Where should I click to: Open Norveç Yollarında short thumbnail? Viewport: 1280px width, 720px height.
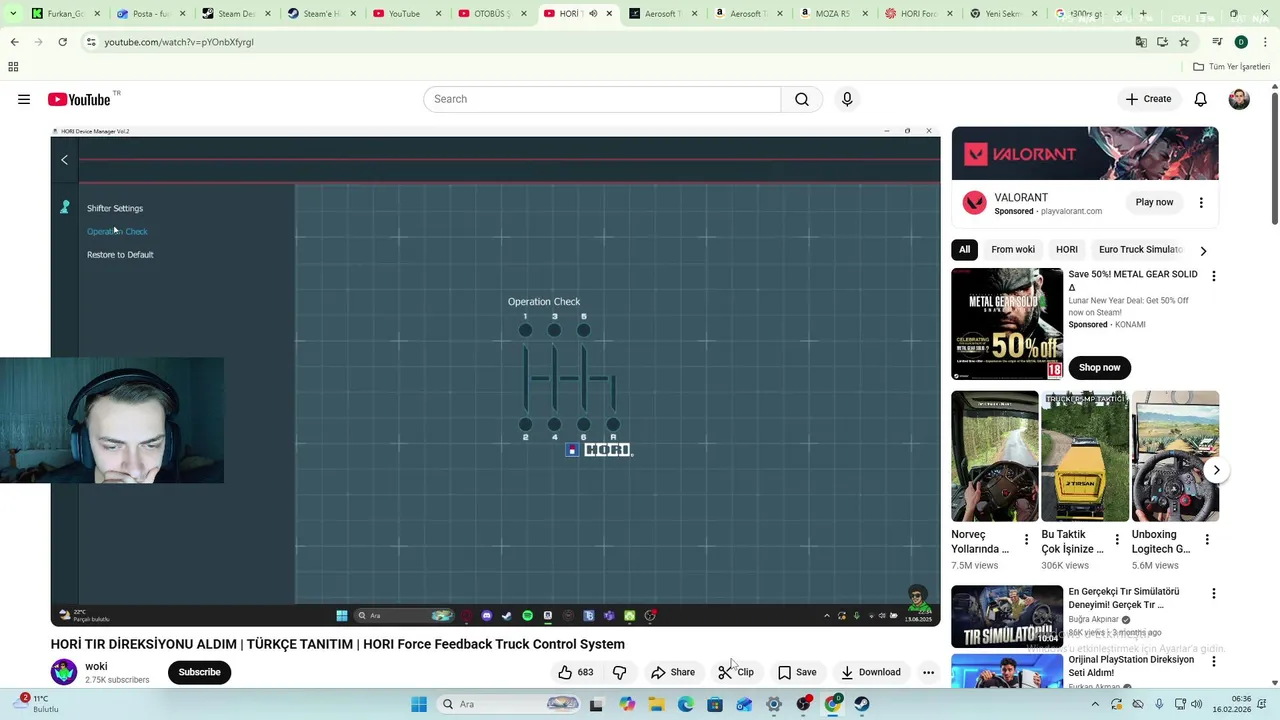pyautogui.click(x=995, y=456)
